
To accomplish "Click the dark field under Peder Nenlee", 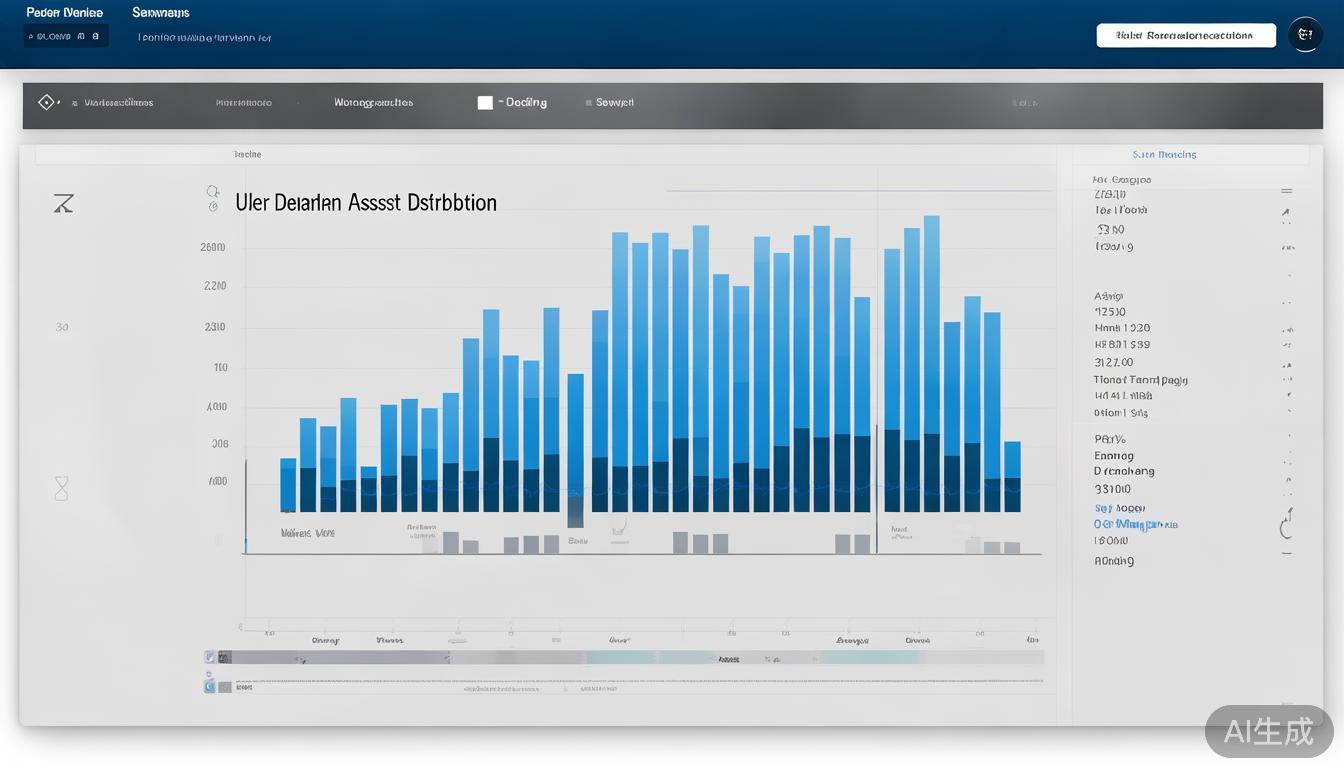I will tap(66, 36).
